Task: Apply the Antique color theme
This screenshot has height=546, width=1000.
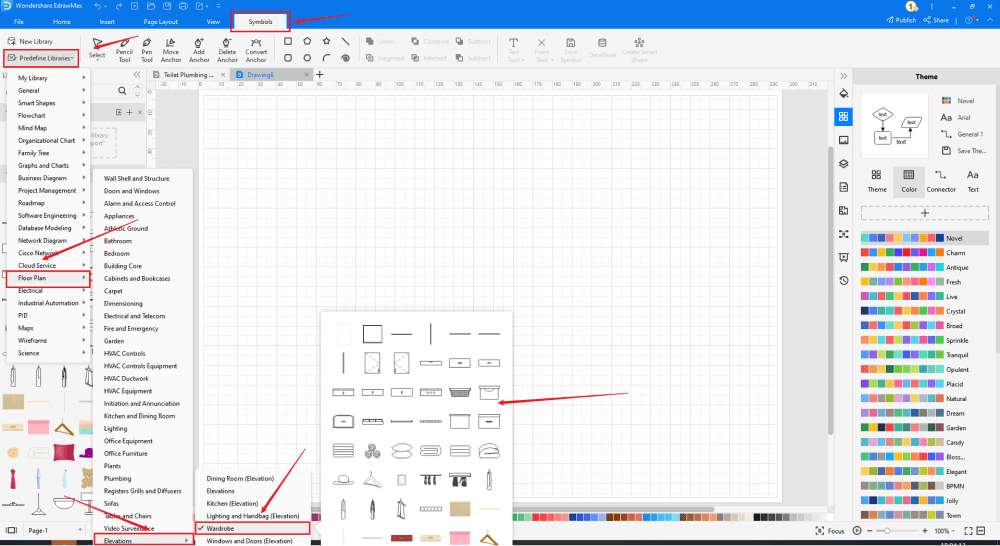Action: pos(924,267)
